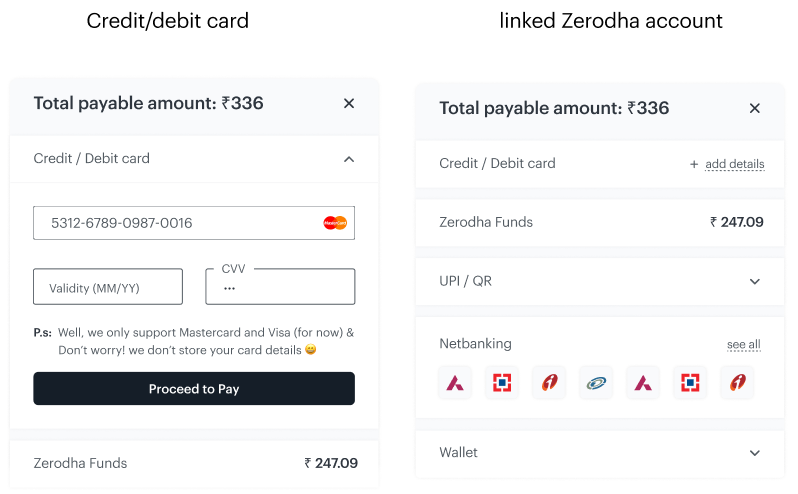
Task: Pick the blue swirl bank icon in Netbanking
Action: pyautogui.click(x=596, y=383)
